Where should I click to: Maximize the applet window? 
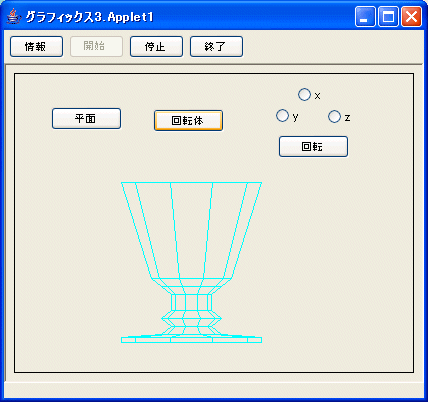tap(388, 16)
